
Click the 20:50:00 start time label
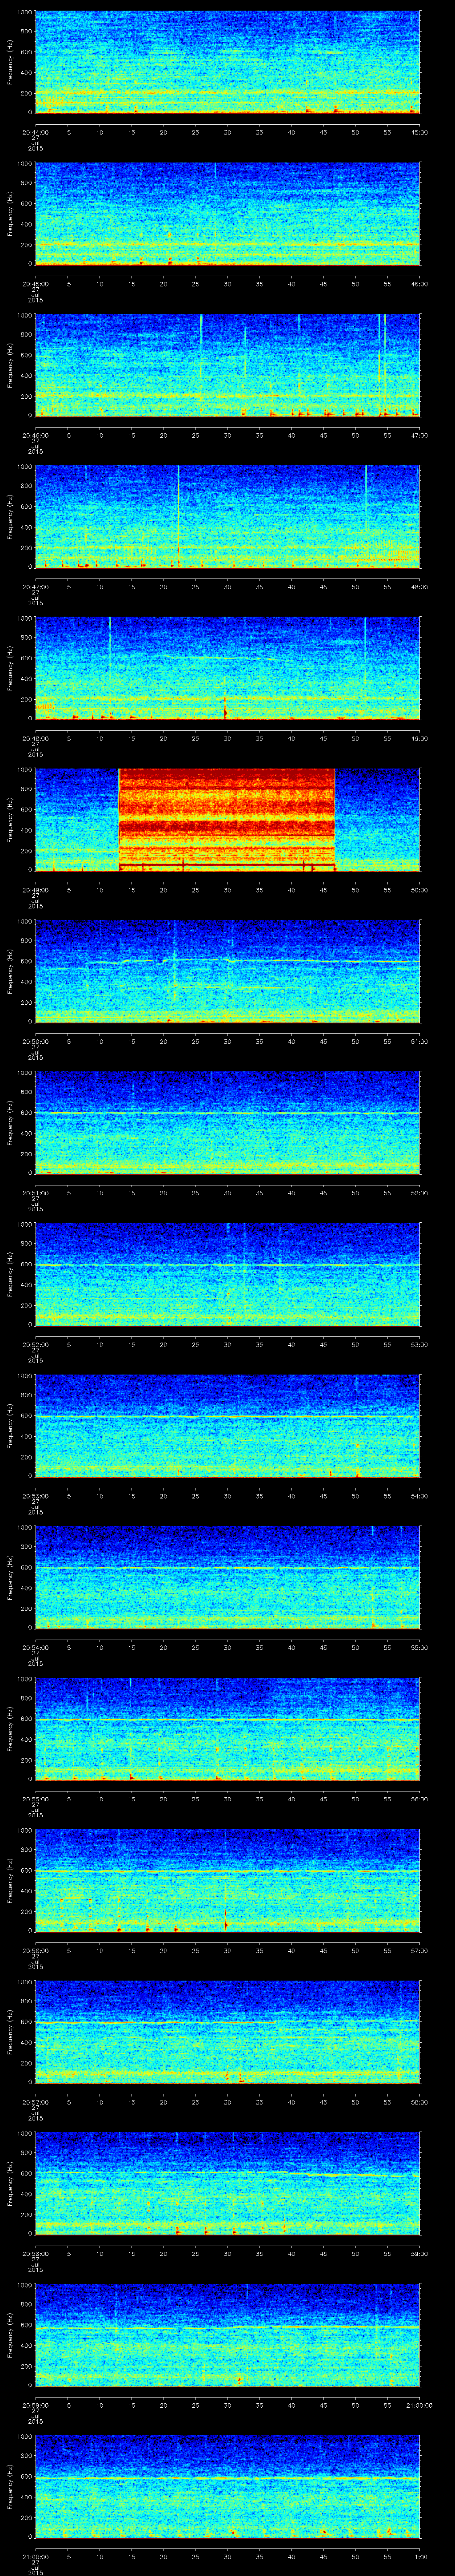35,1041
